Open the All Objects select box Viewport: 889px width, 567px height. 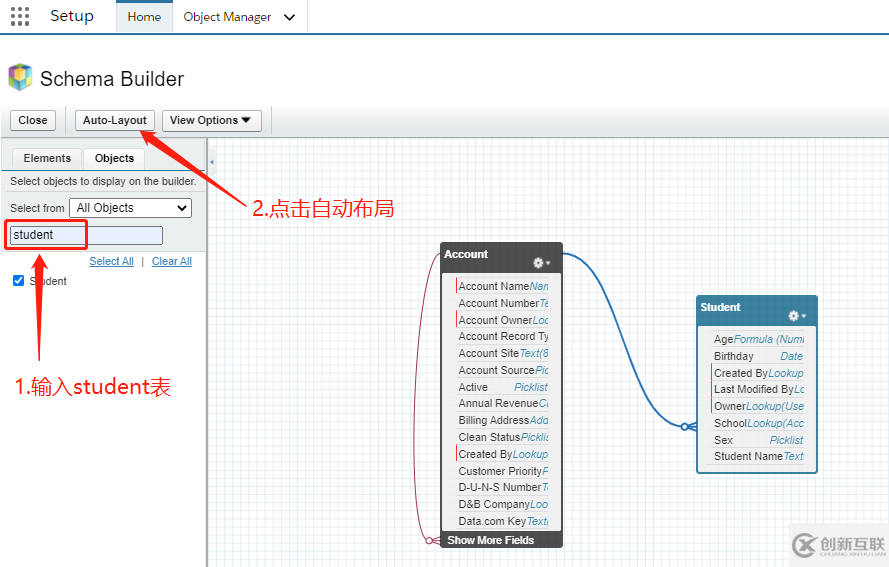pyautogui.click(x=130, y=208)
